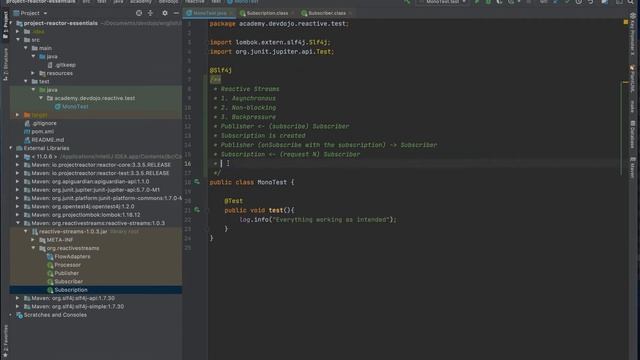The width and height of the screenshot is (640, 360).
Task: Expand the META-INF folder arrow
Action: tap(33, 240)
